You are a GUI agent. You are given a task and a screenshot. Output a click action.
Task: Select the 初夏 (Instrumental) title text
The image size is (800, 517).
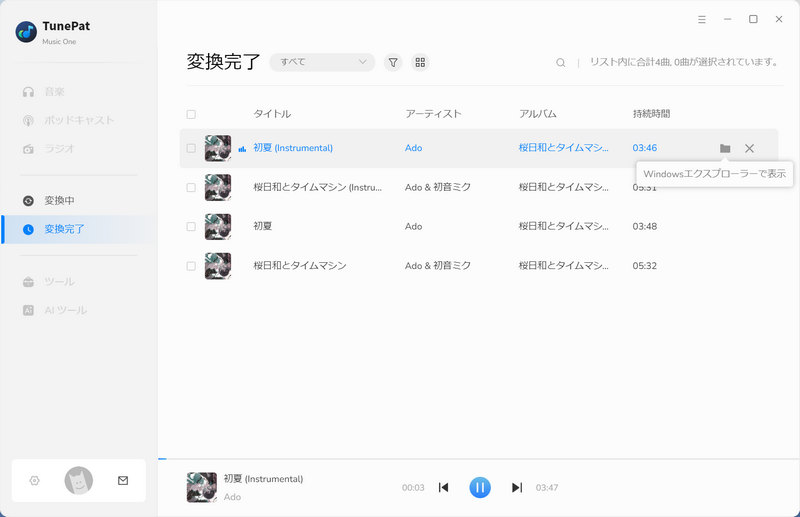pos(293,148)
